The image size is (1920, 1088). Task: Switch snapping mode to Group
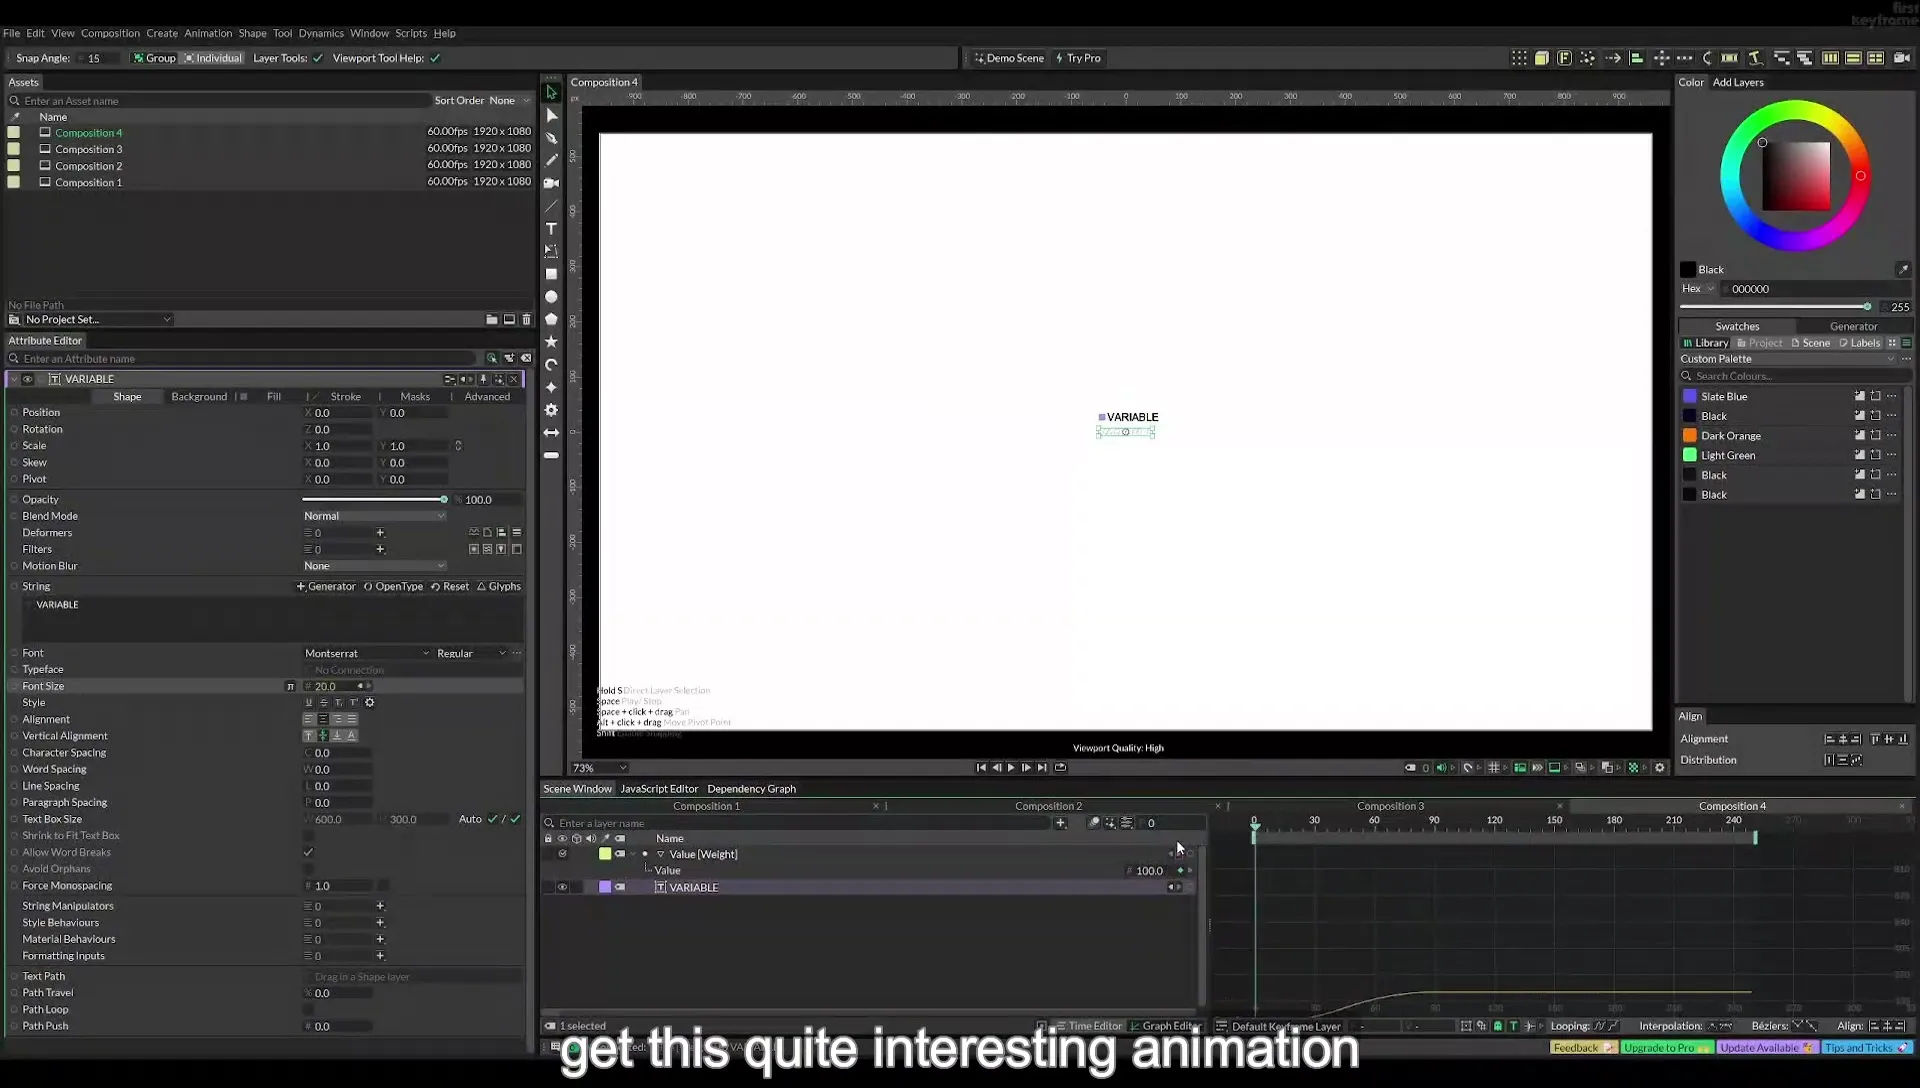(155, 59)
